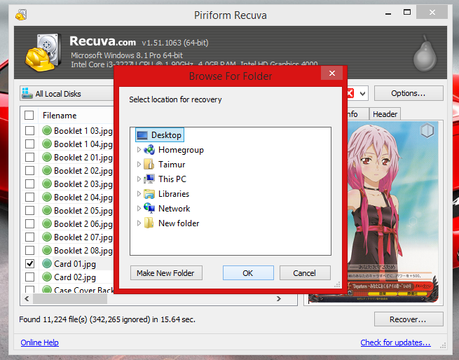
Task: Expand the Homegroup tree node
Action: (x=139, y=150)
